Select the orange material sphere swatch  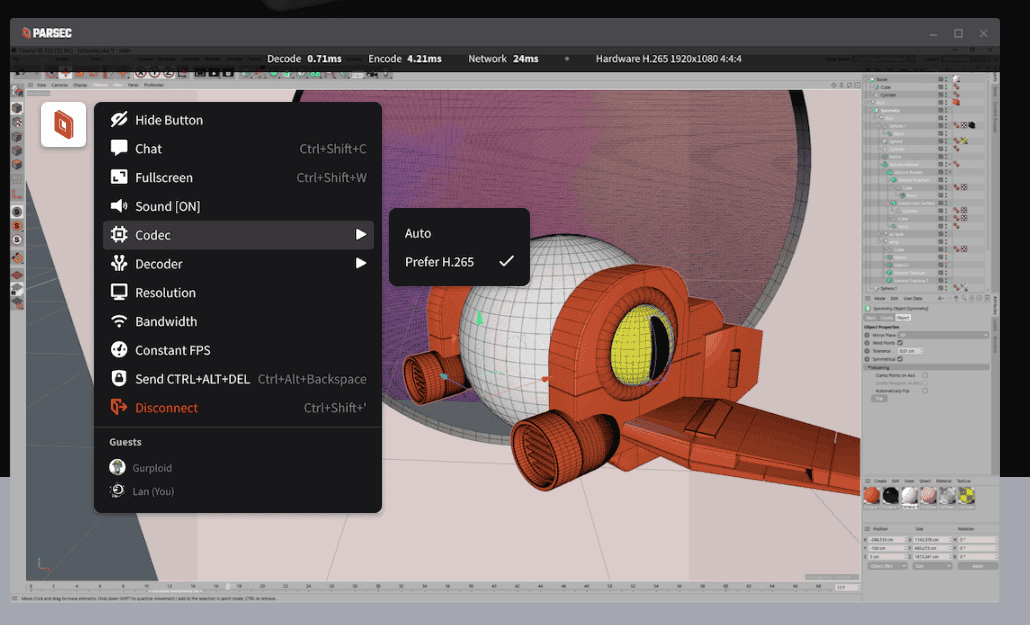click(x=872, y=496)
